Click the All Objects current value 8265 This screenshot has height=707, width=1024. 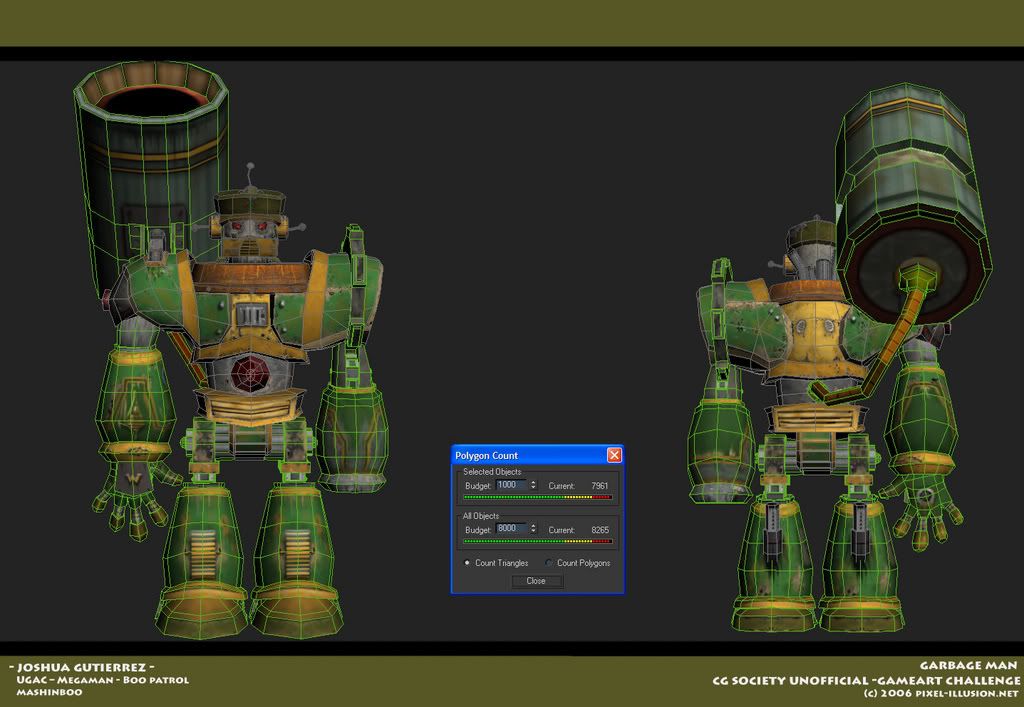click(x=599, y=529)
